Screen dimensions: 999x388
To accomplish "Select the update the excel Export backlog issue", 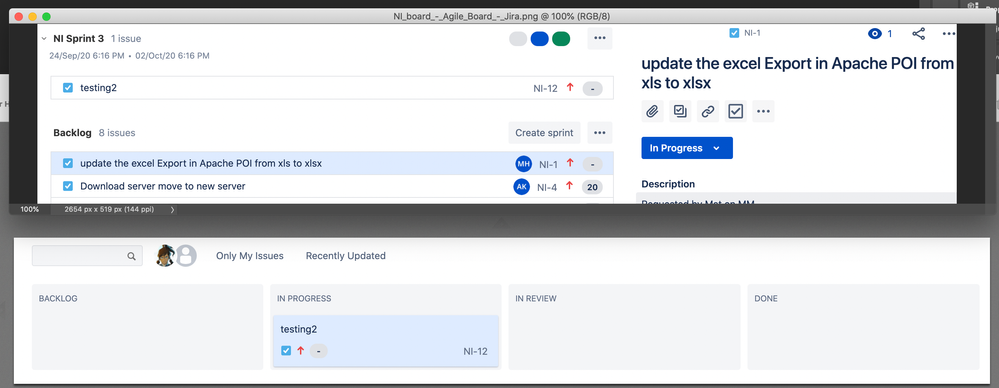I will pos(332,163).
